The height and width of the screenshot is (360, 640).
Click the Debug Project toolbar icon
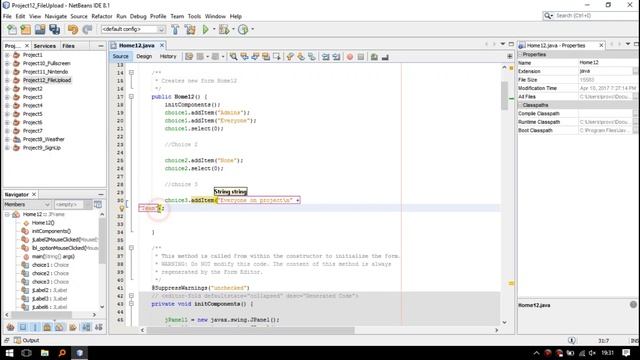(224, 29)
